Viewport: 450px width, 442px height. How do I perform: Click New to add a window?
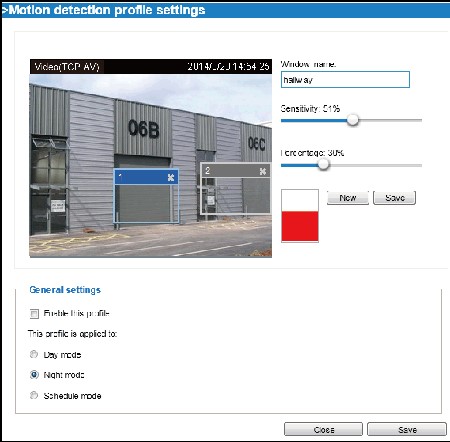pos(348,198)
